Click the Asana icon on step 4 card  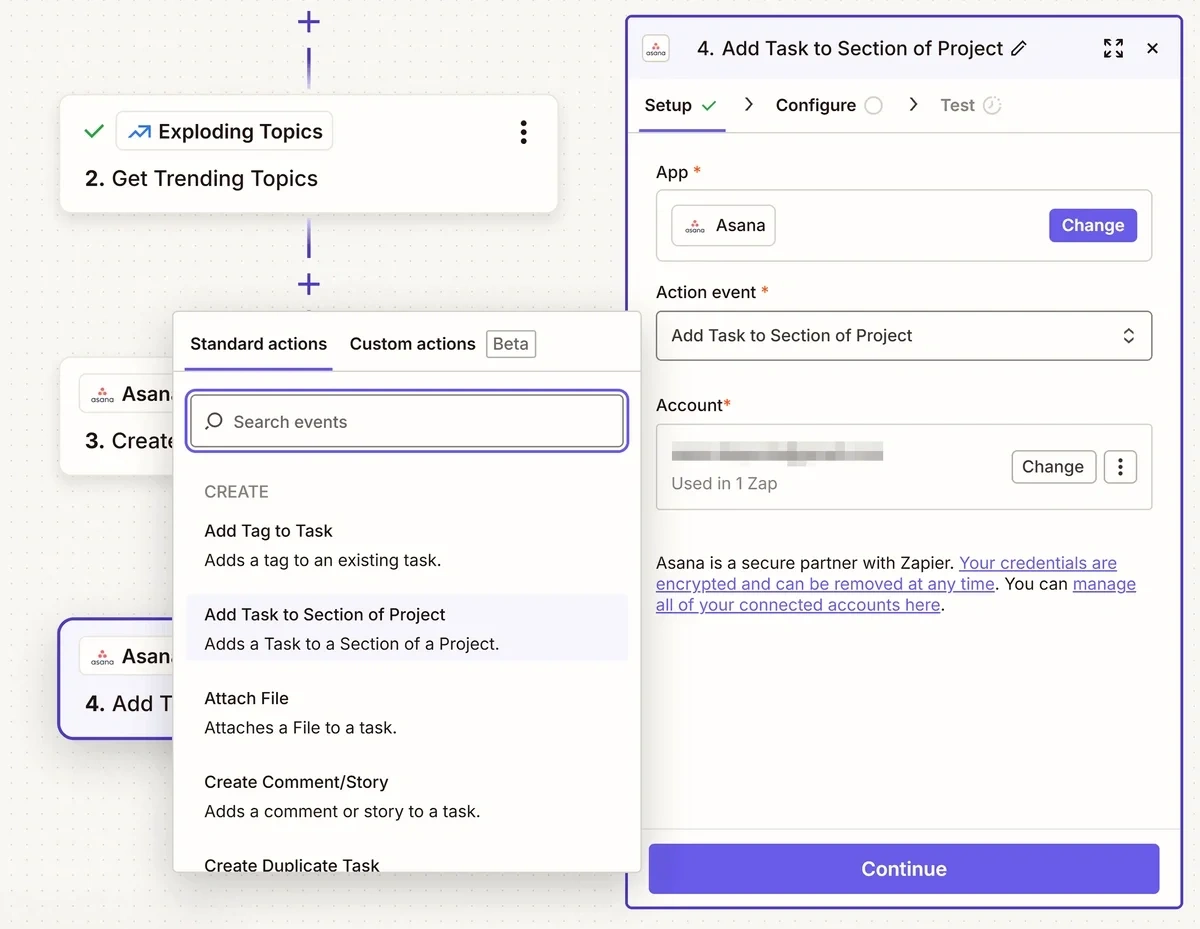pos(102,657)
